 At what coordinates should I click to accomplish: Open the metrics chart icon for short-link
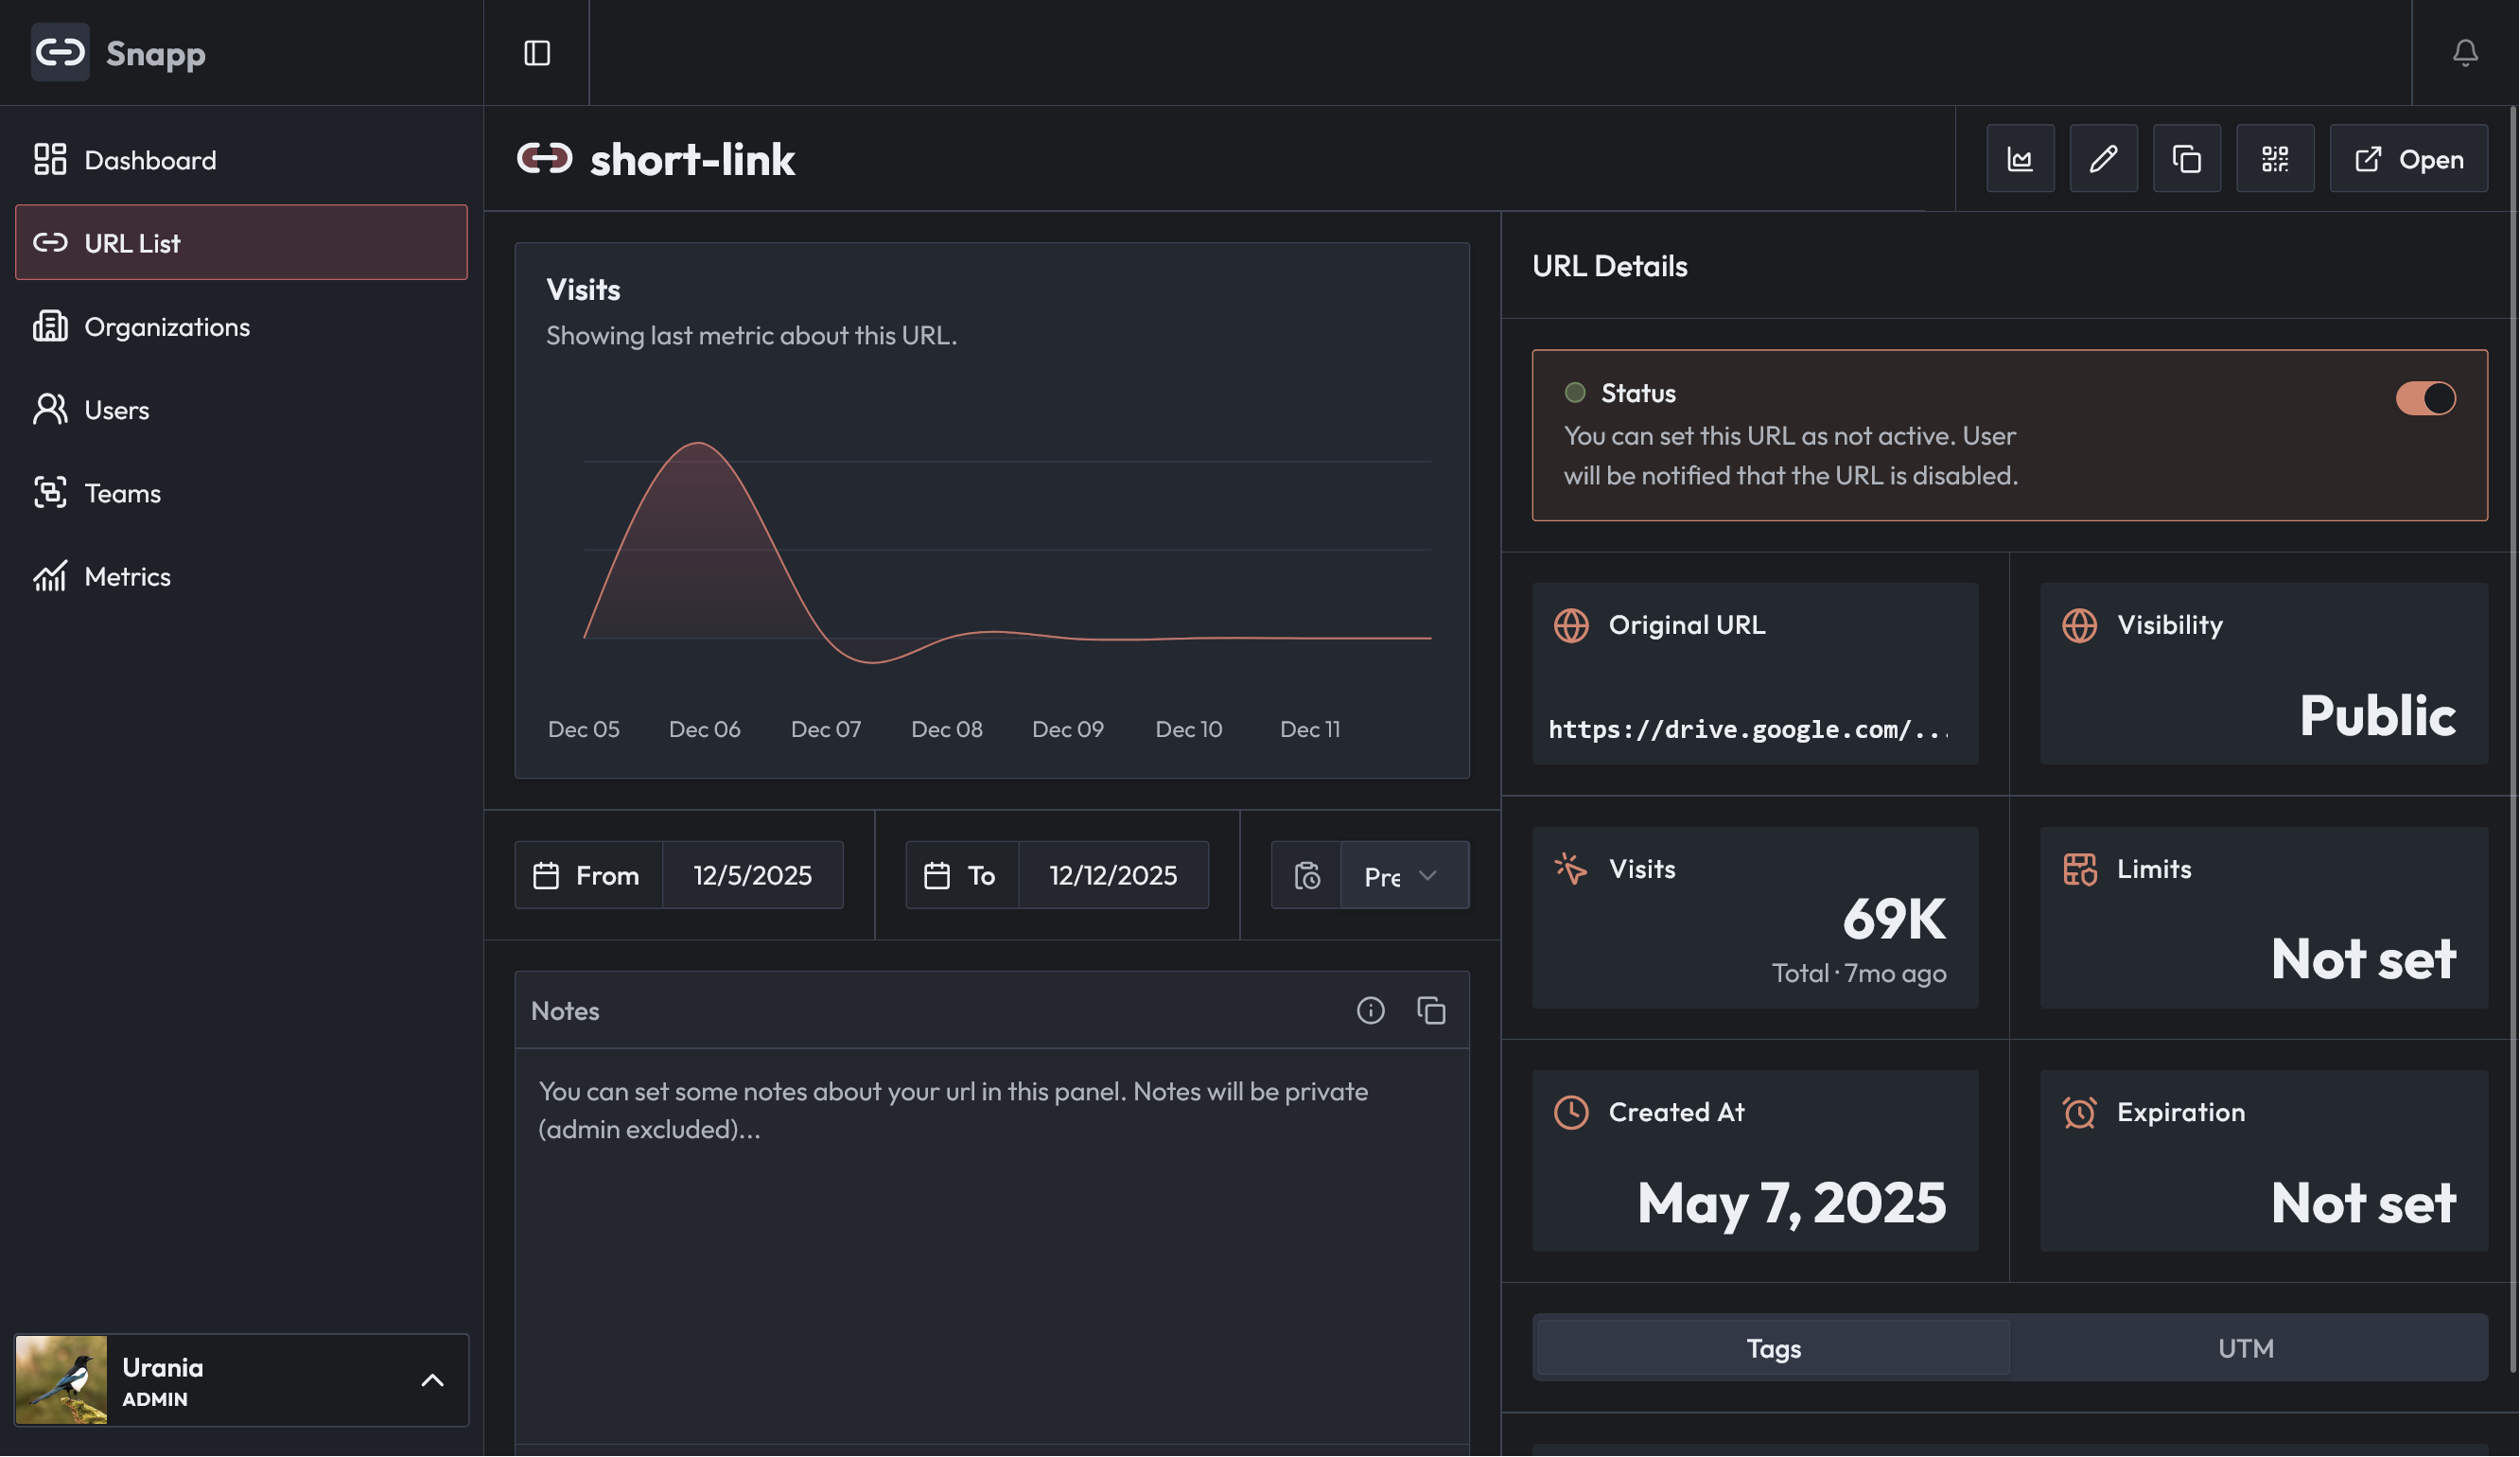(x=2020, y=158)
